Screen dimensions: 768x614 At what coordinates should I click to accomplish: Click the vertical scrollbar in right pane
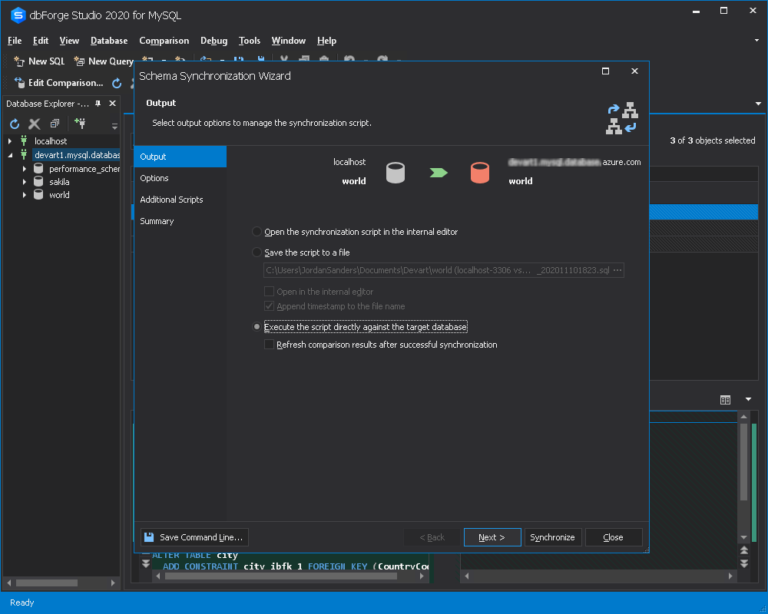click(x=743, y=460)
